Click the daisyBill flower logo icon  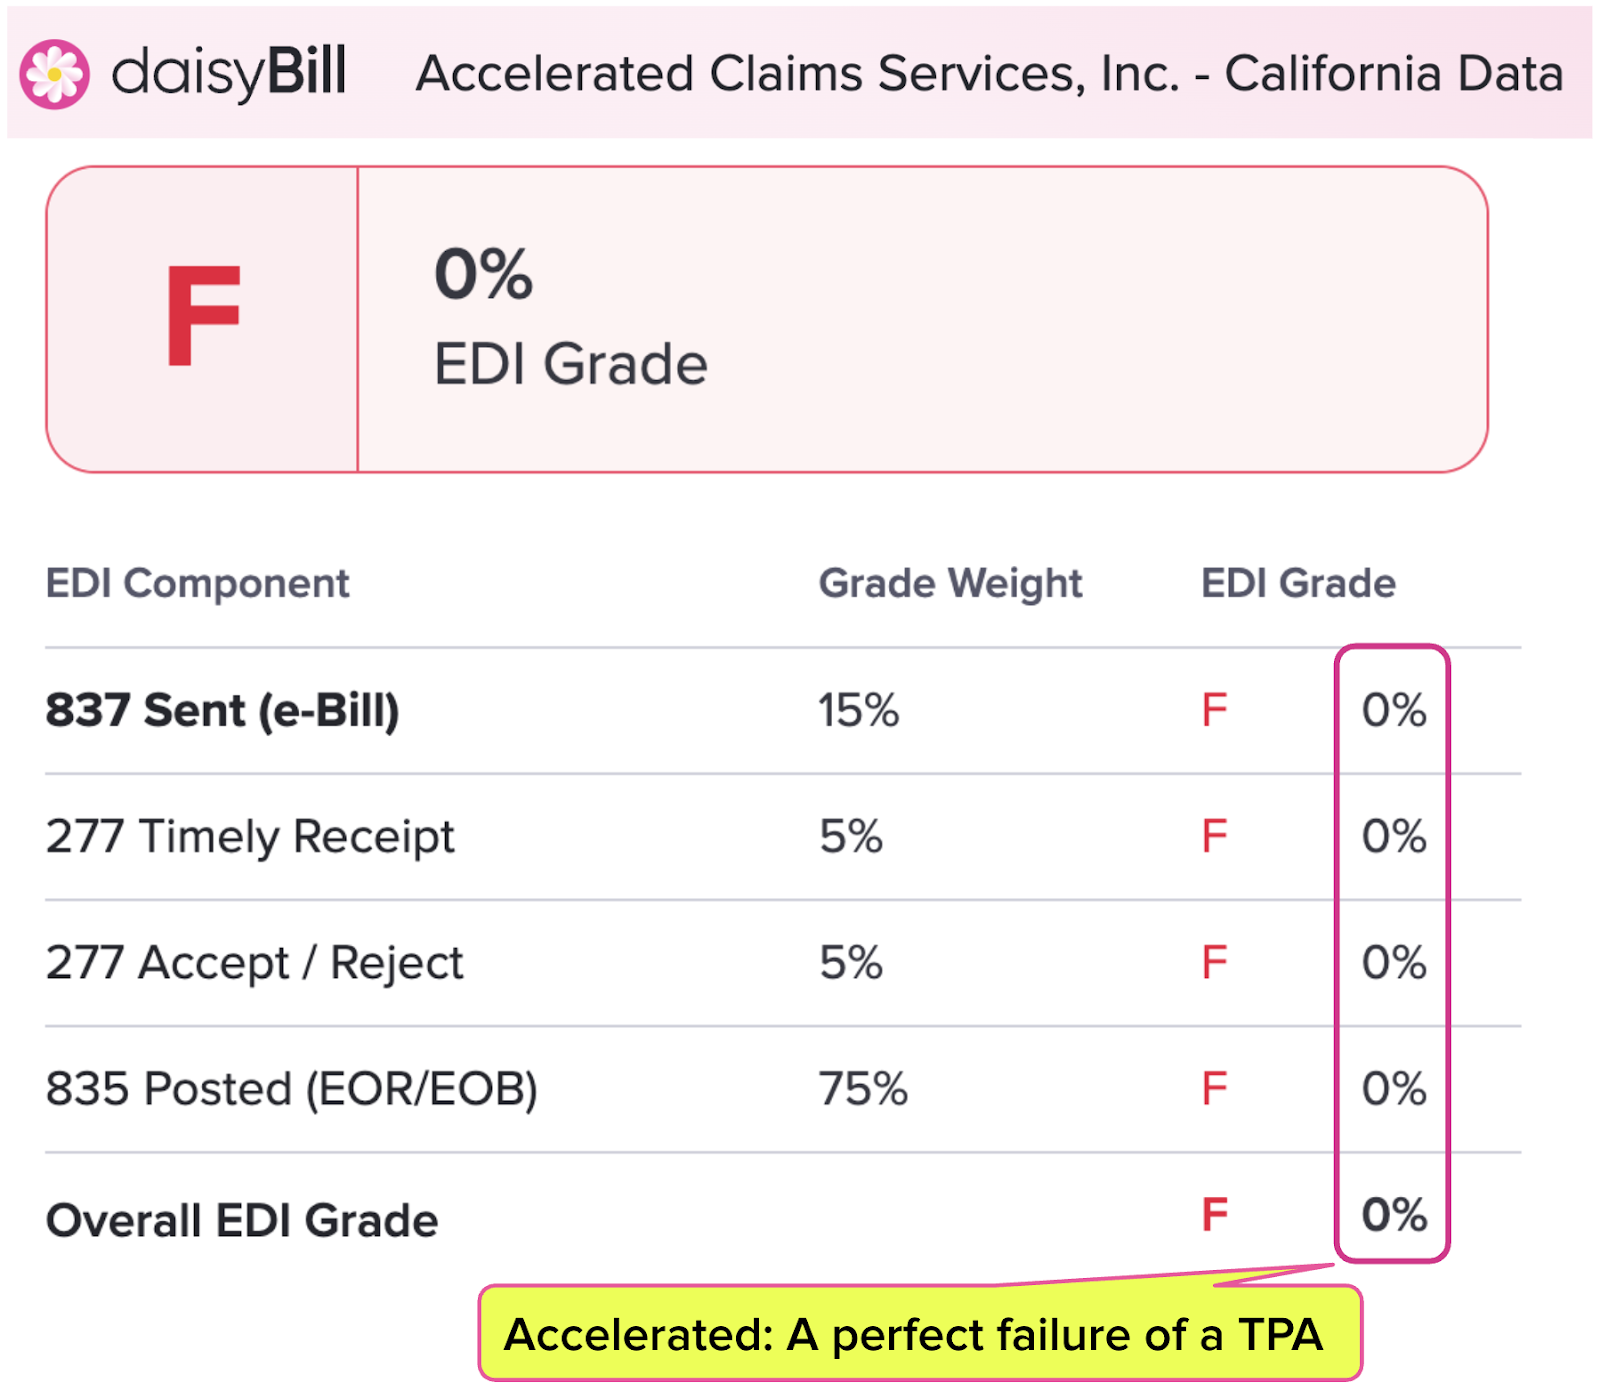pyautogui.click(x=55, y=74)
